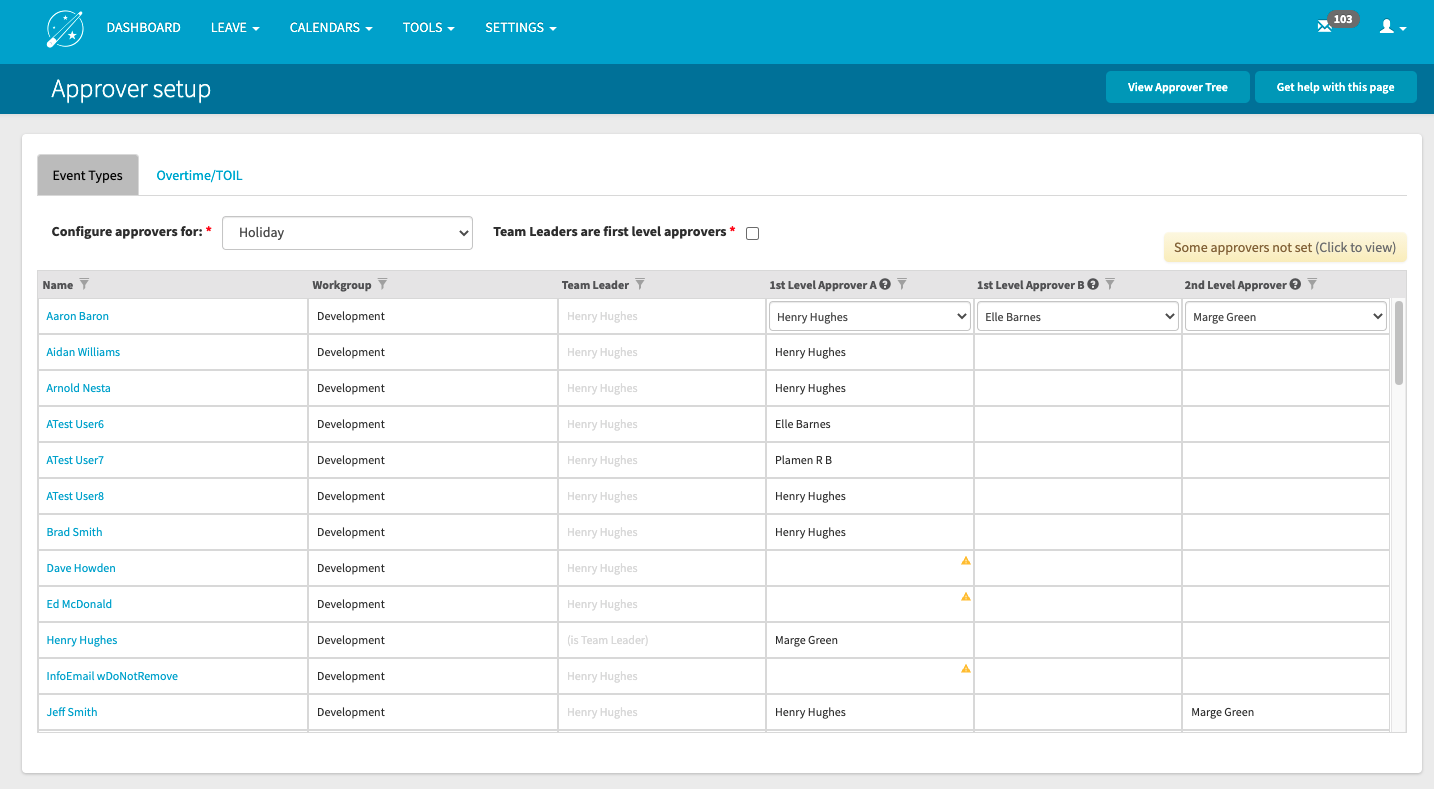Click the View Approver Tree button
The height and width of the screenshot is (789, 1434).
pos(1177,87)
